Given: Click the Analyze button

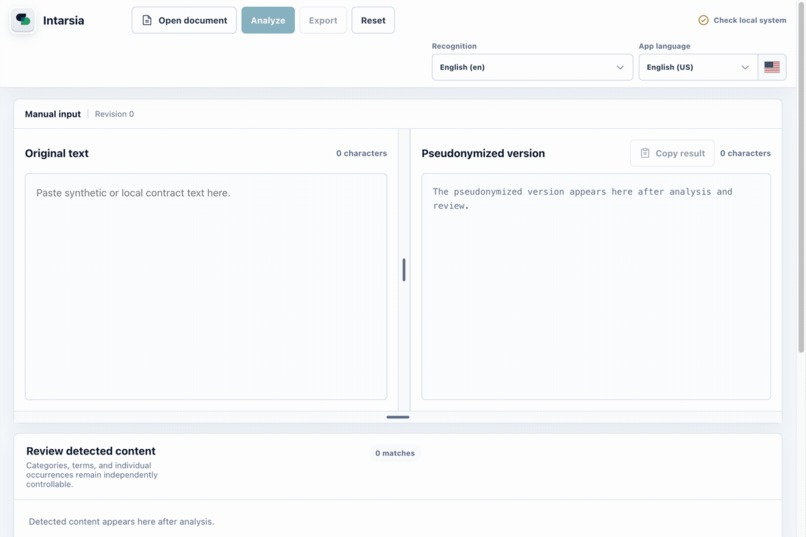Looking at the screenshot, I should (268, 20).
